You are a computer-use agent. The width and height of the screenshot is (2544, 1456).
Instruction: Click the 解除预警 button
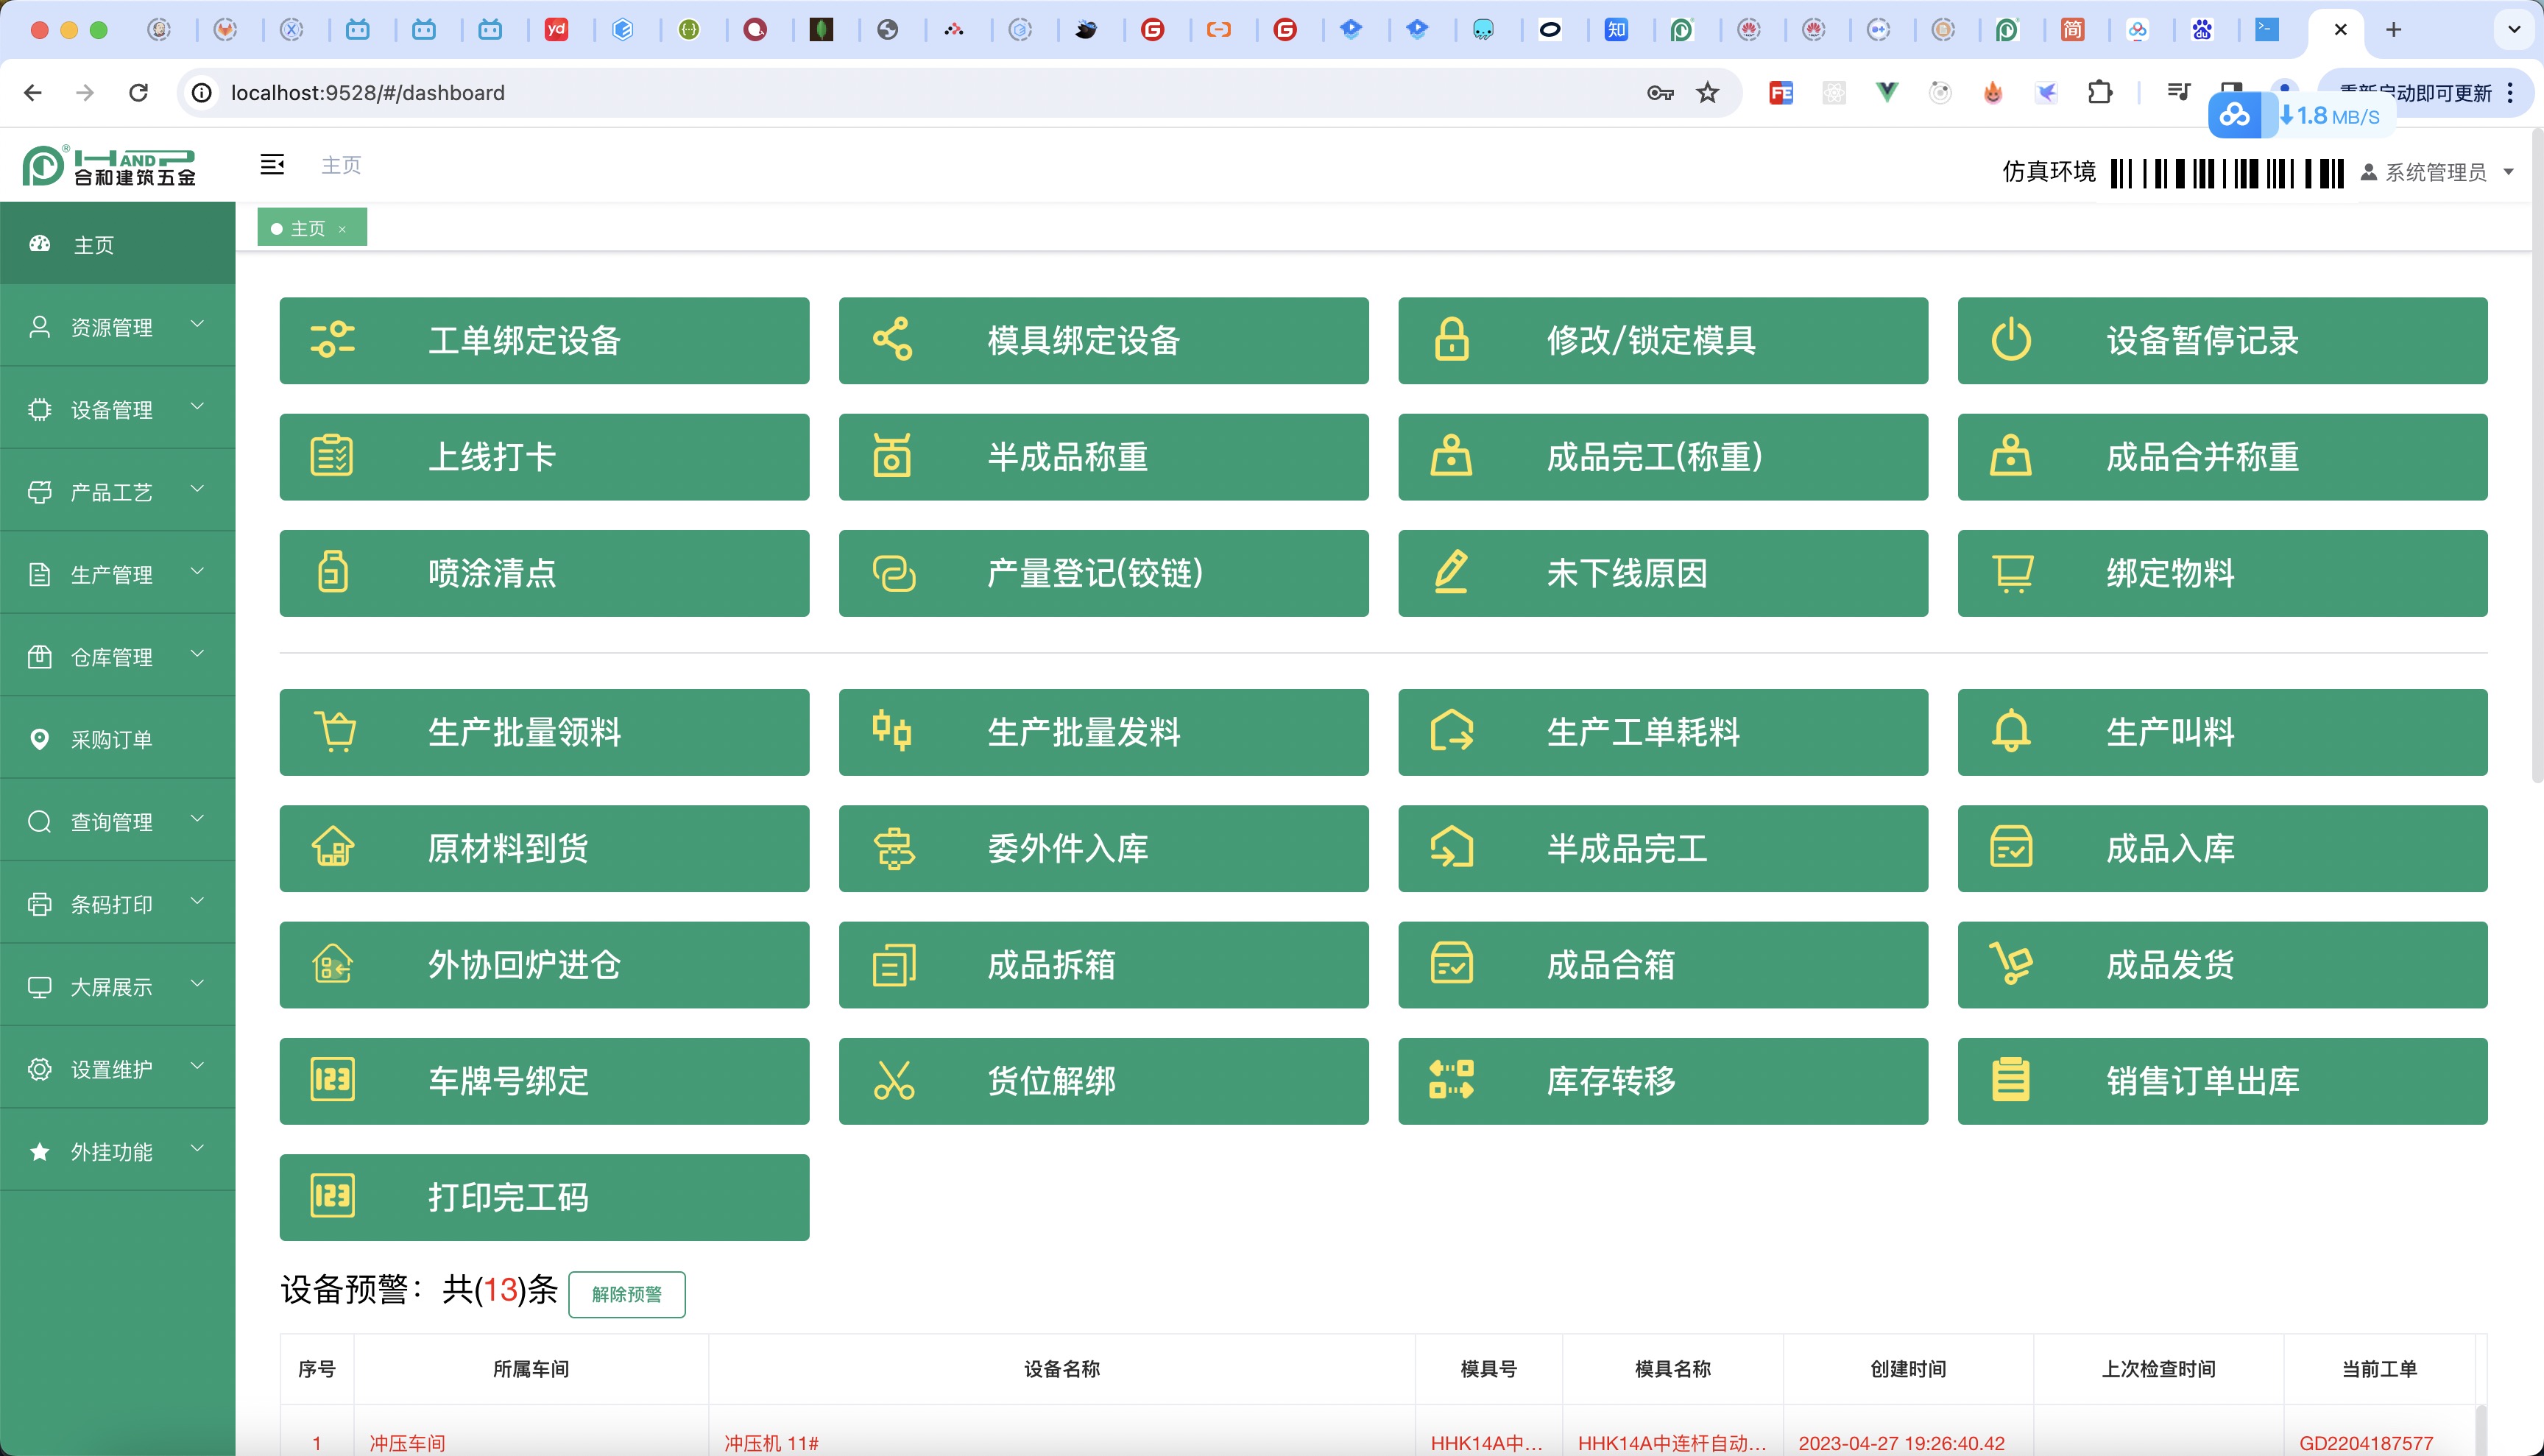coord(626,1293)
